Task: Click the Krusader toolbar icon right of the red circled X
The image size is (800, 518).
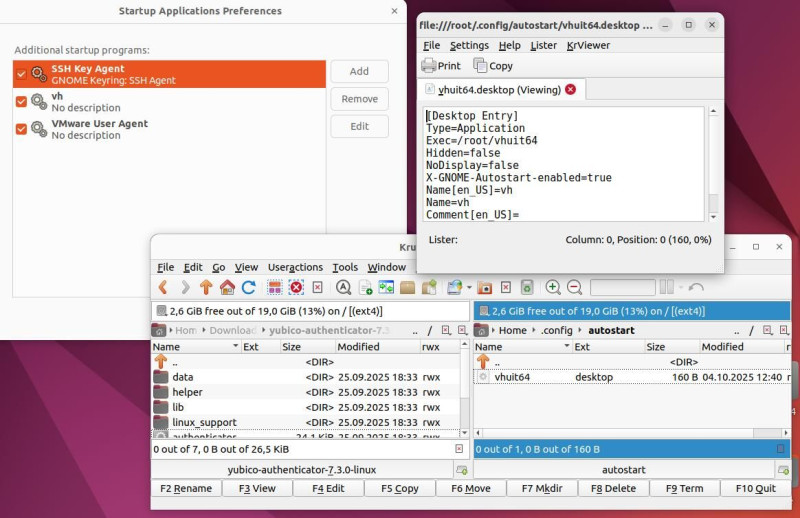Action: coord(317,288)
